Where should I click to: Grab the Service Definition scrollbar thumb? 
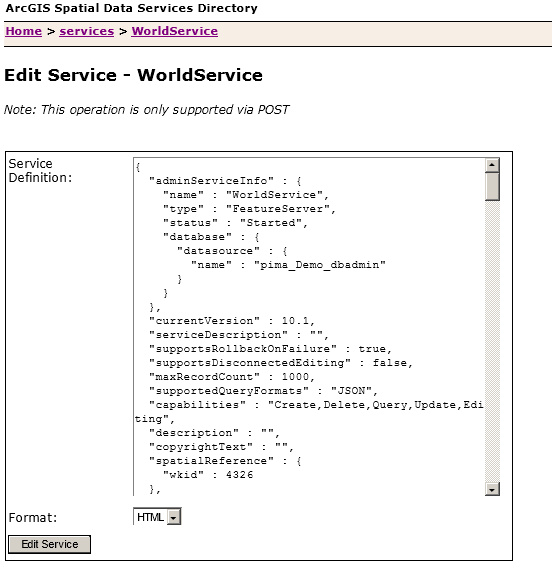point(492,186)
